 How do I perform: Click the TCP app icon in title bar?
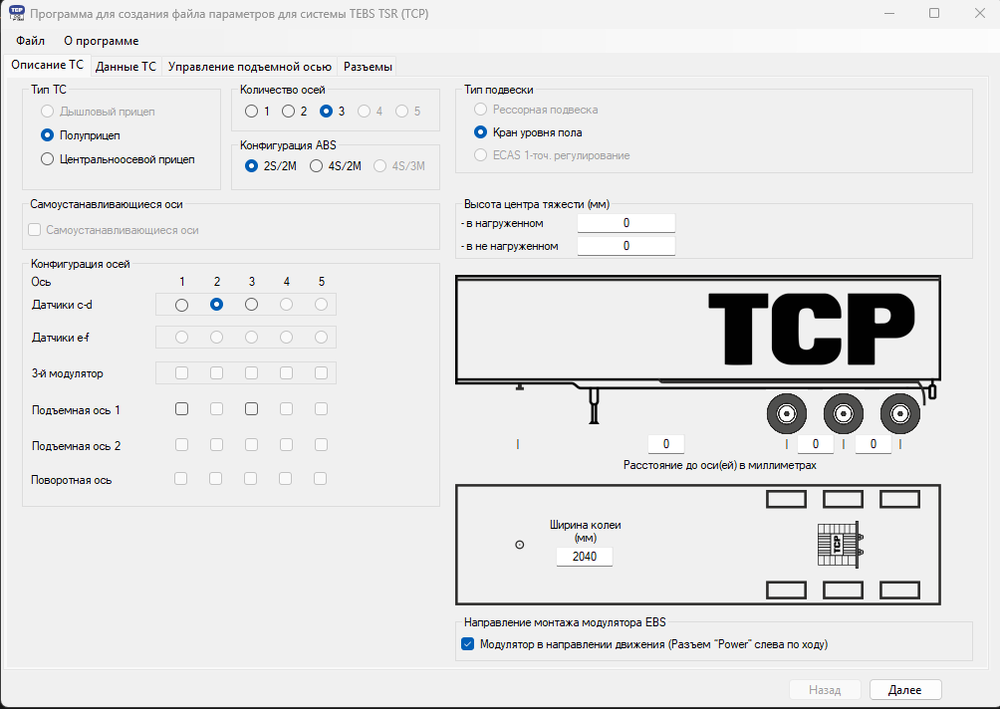point(17,13)
